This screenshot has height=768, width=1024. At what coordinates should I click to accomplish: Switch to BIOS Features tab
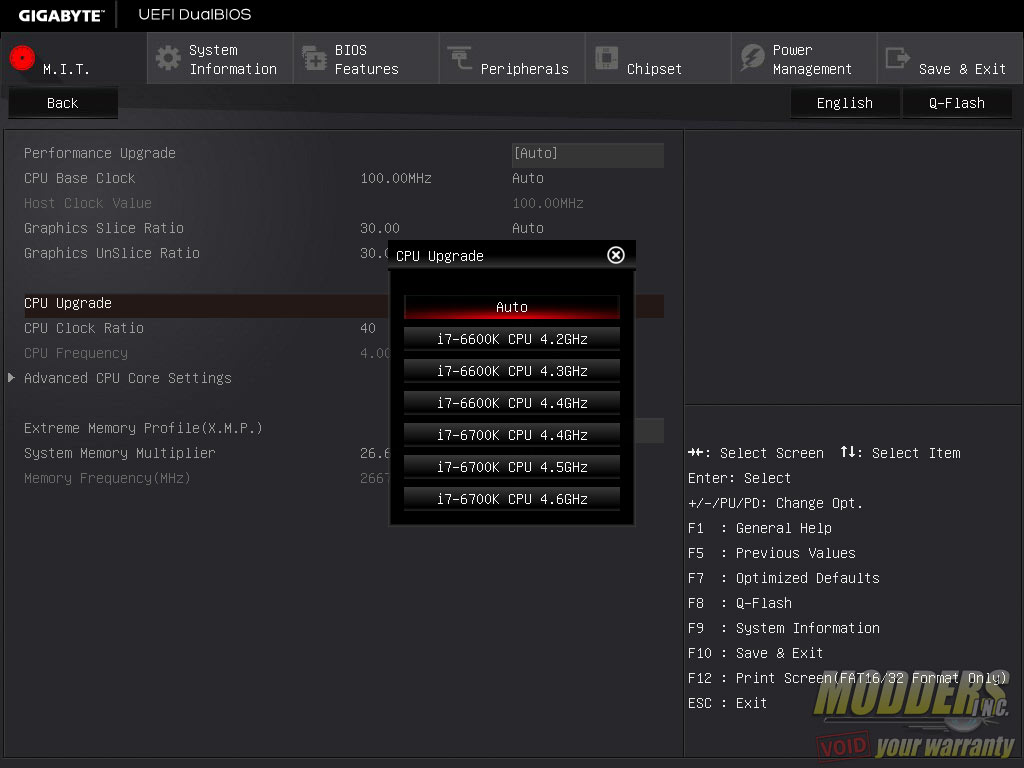point(366,59)
